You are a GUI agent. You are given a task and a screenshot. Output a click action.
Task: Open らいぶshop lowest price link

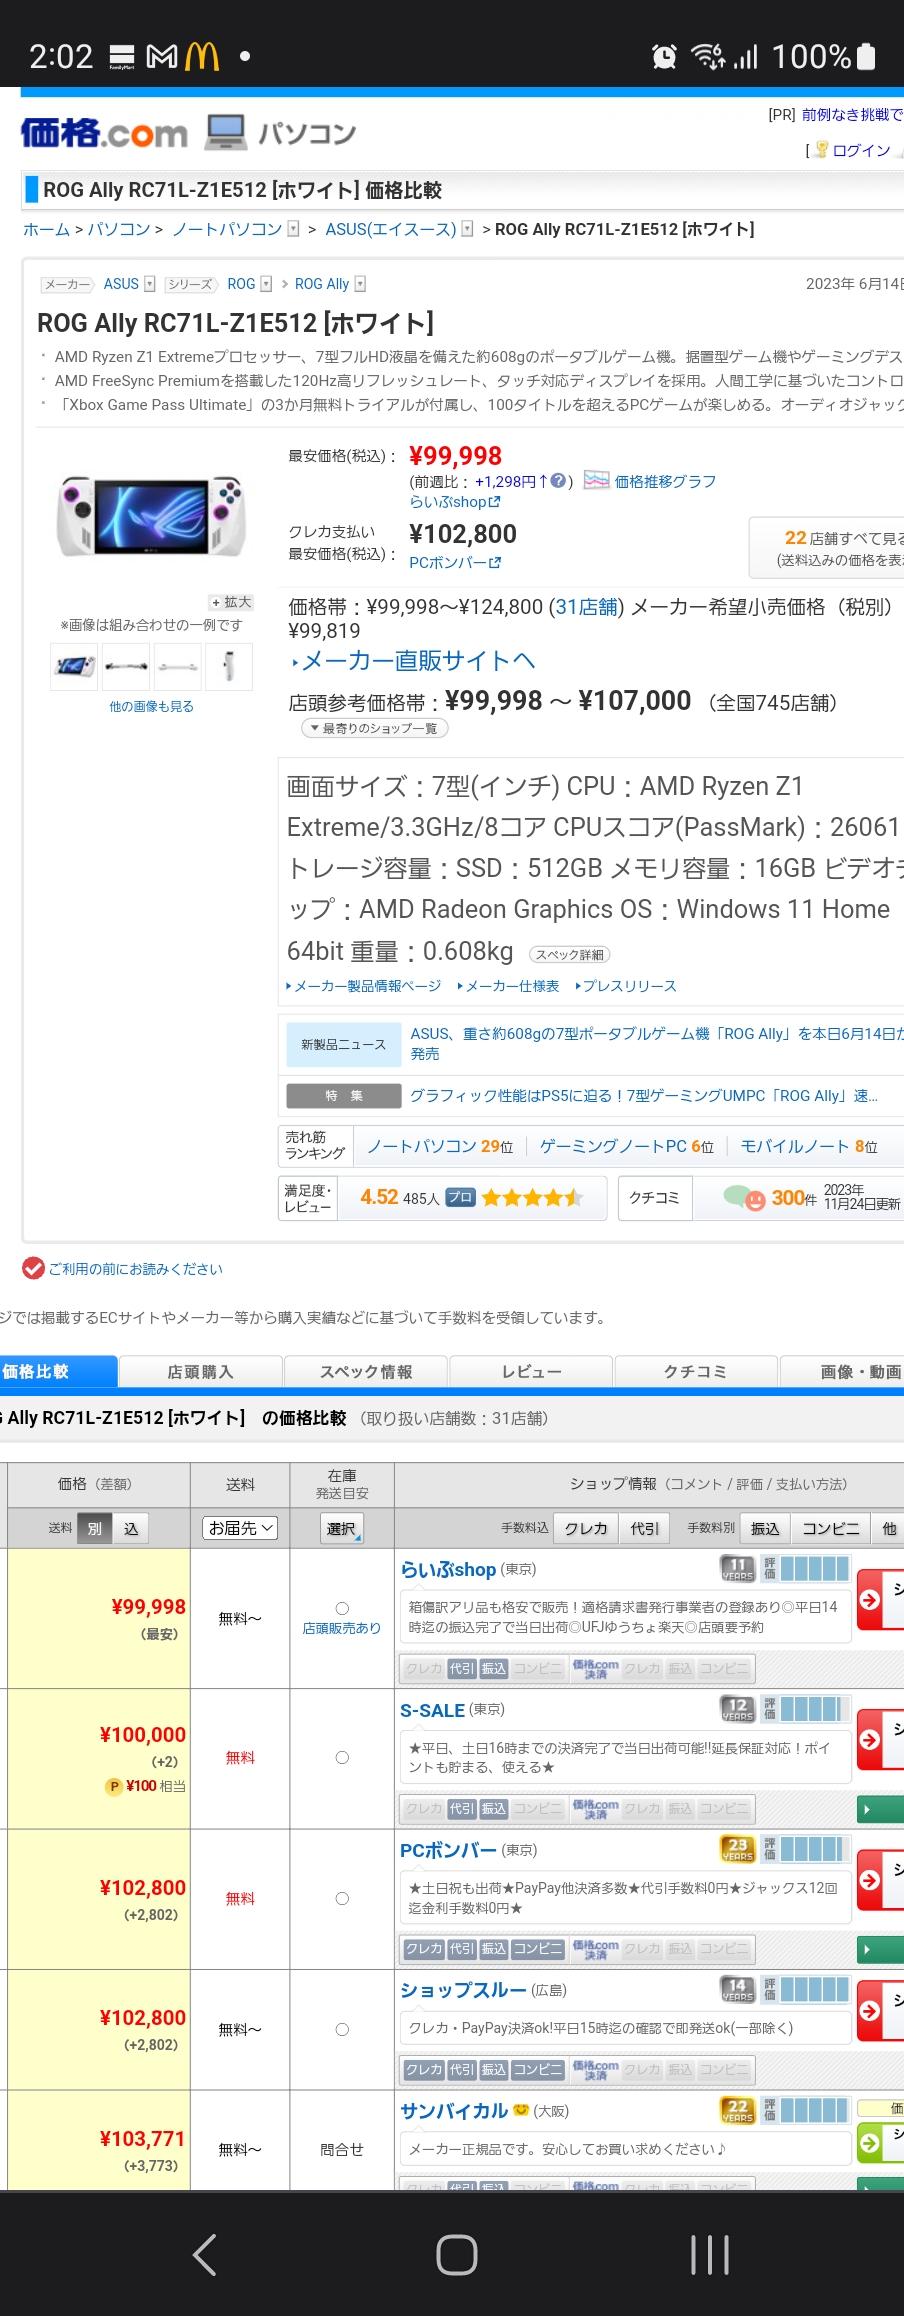pos(455,502)
